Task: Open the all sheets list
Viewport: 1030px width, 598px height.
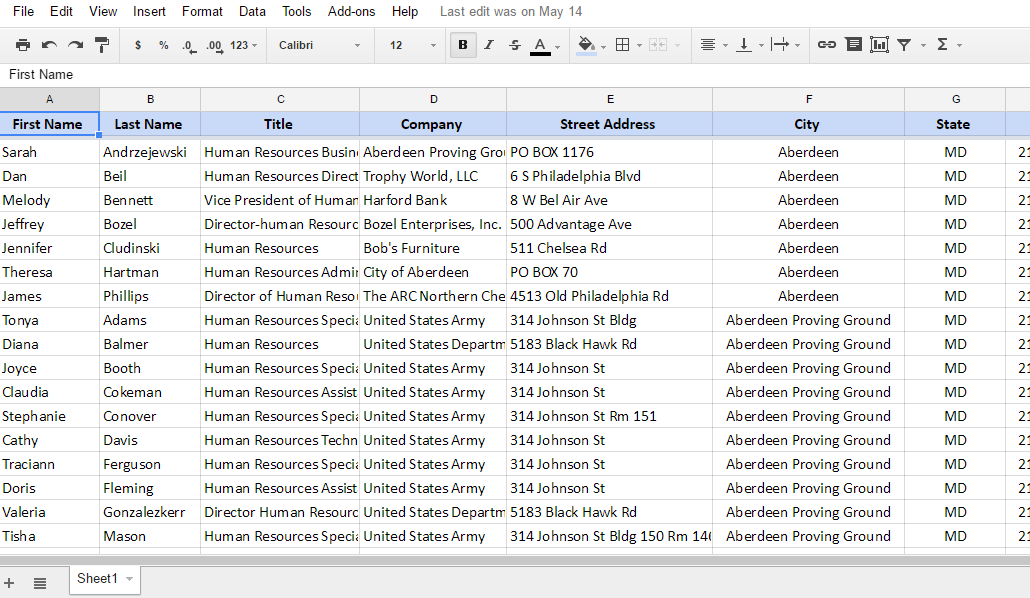Action: (x=40, y=583)
